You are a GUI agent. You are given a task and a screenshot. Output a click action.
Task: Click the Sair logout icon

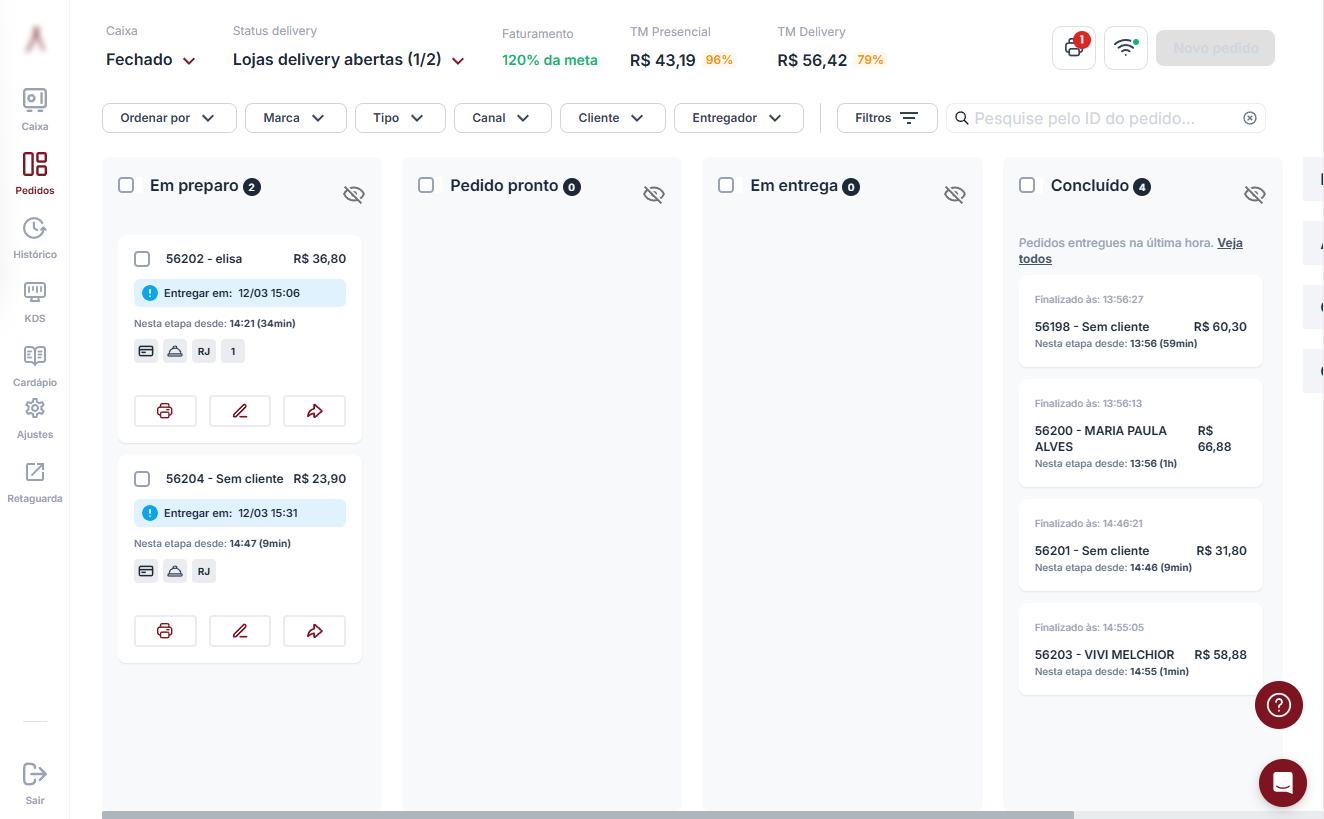[35, 774]
